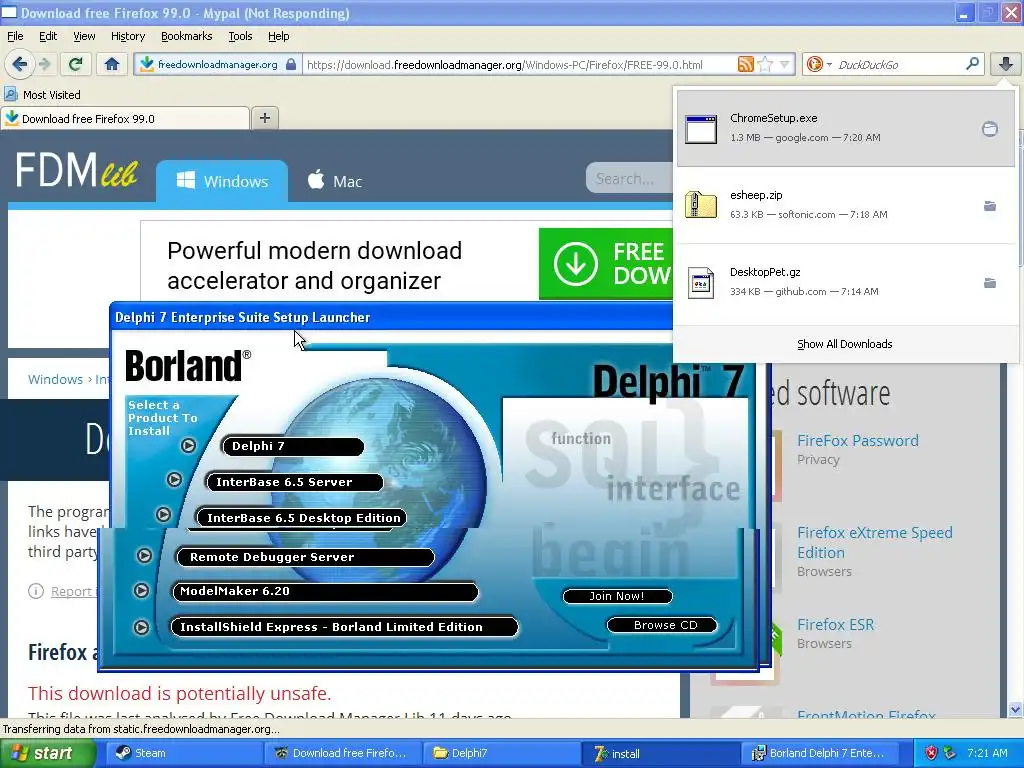Open the Windows Start menu
Image resolution: width=1024 pixels, height=768 pixels.
pyautogui.click(x=48, y=753)
